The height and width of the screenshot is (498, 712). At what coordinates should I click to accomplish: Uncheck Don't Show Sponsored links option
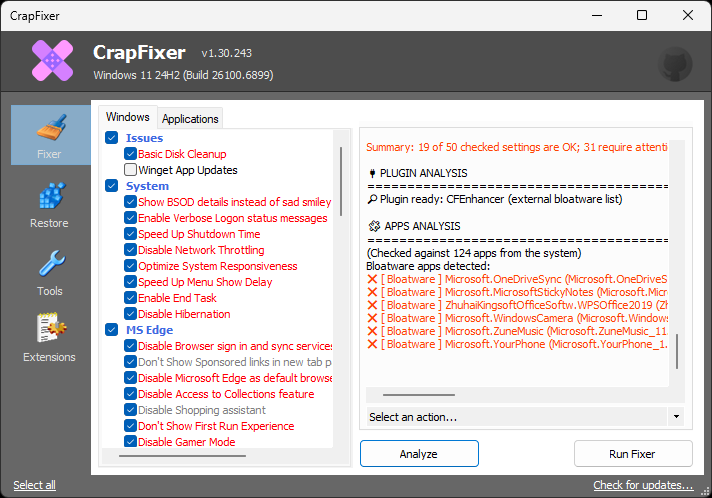point(130,362)
